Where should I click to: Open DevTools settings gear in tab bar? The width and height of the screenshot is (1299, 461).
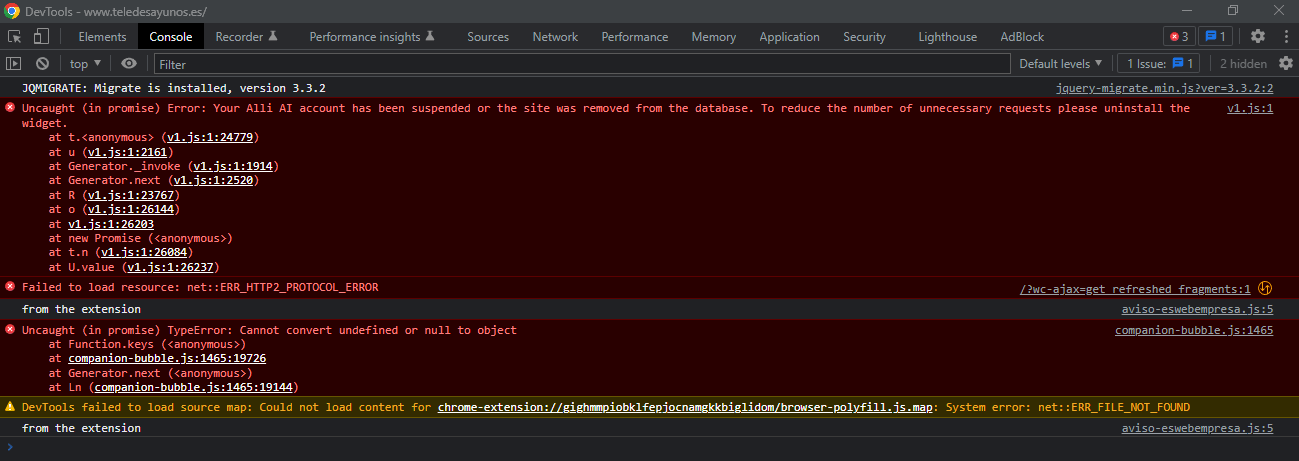tap(1257, 37)
